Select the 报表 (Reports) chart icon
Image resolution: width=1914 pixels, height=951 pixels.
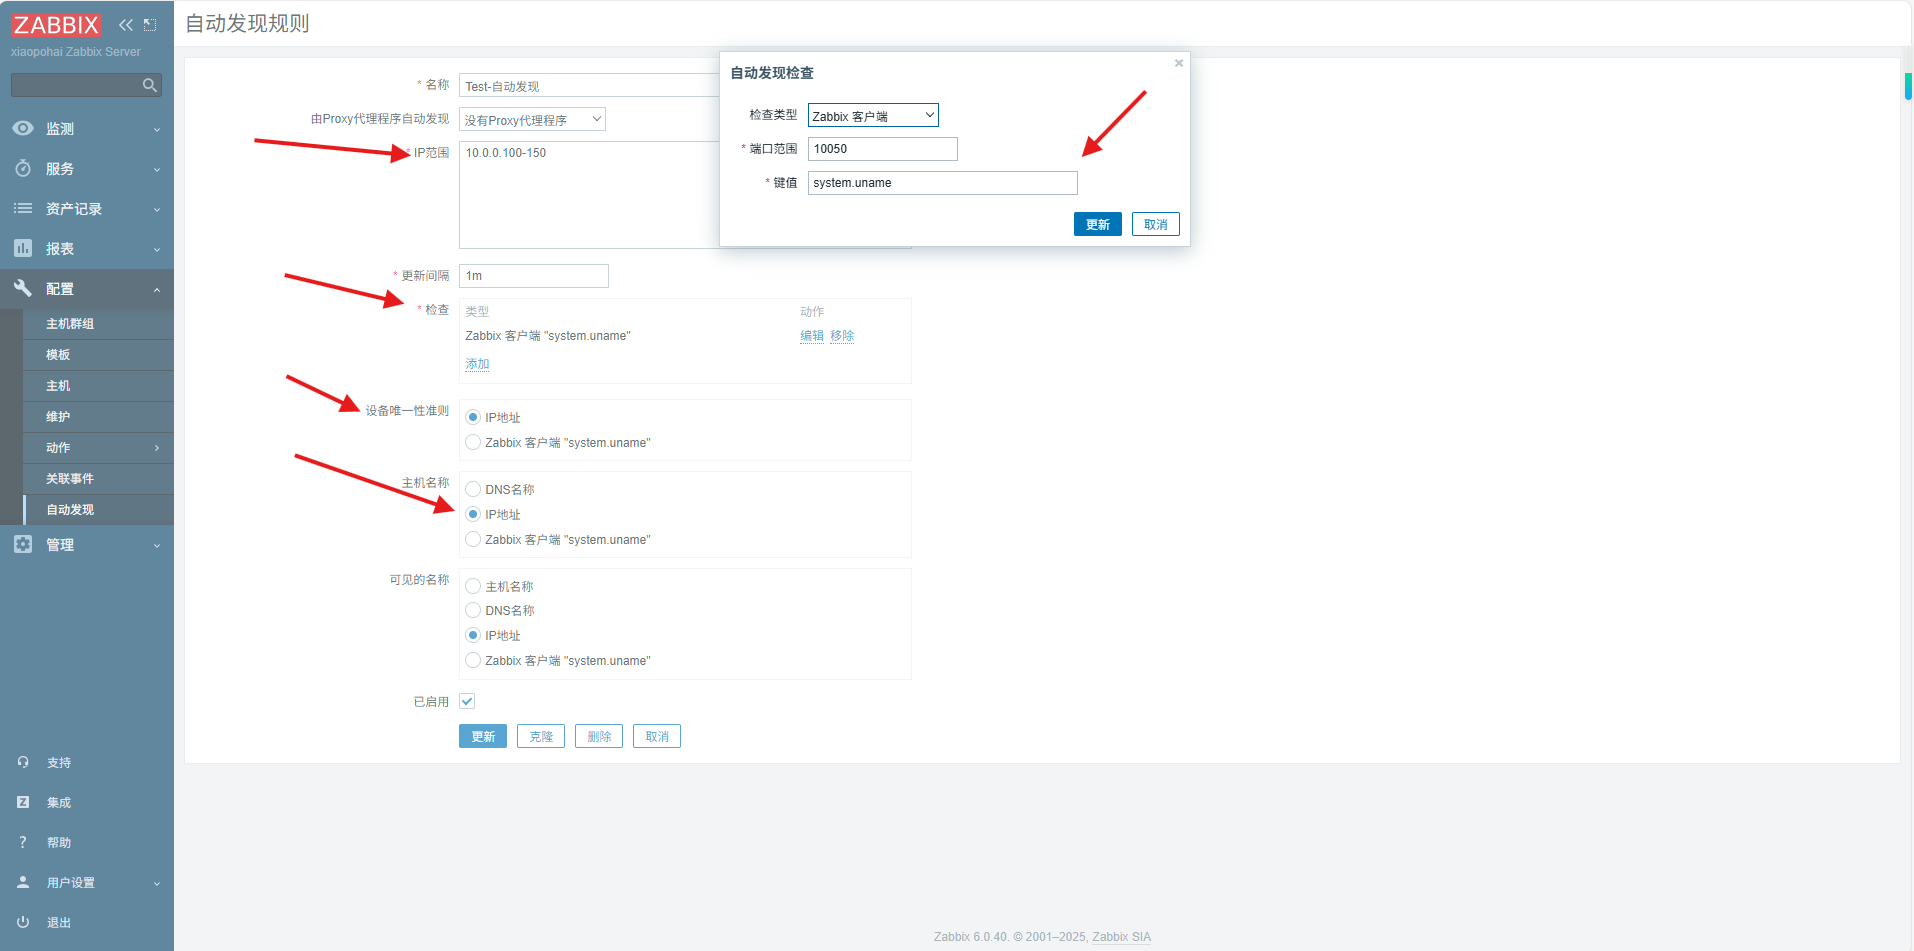23,248
